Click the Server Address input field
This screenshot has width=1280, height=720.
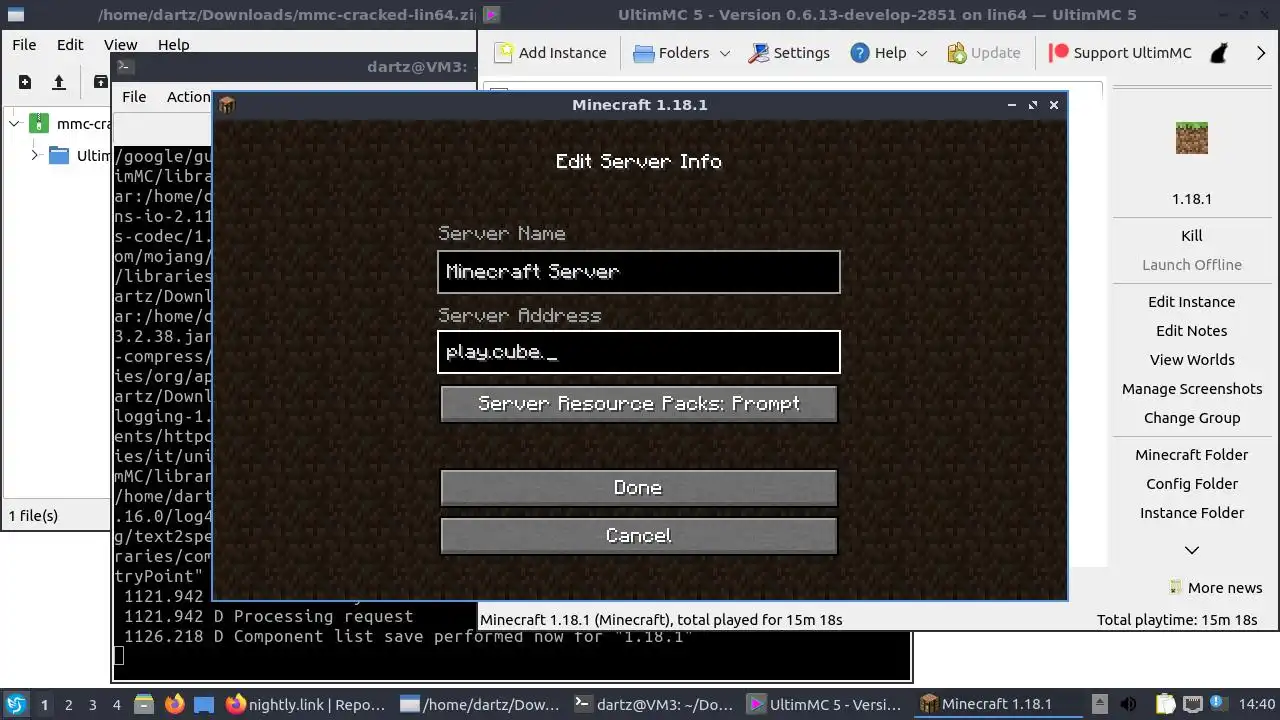pos(638,352)
